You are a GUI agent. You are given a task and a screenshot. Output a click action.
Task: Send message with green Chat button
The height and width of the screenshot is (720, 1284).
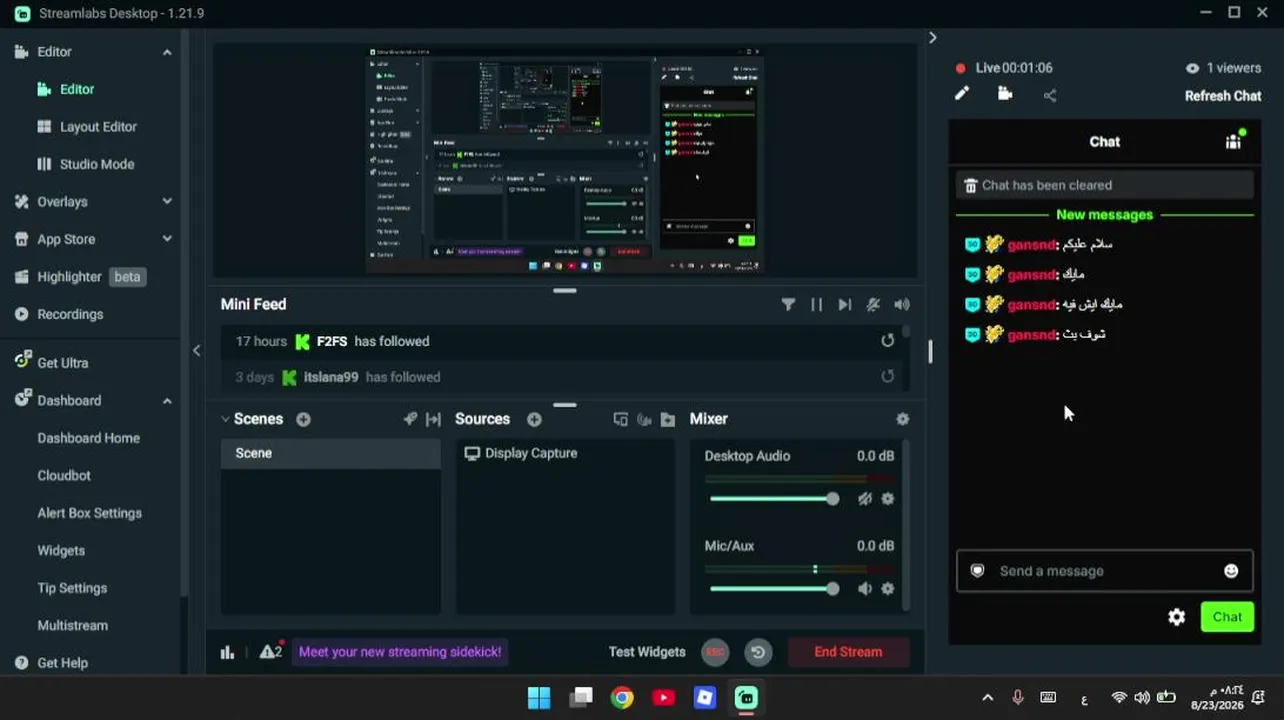(1227, 617)
